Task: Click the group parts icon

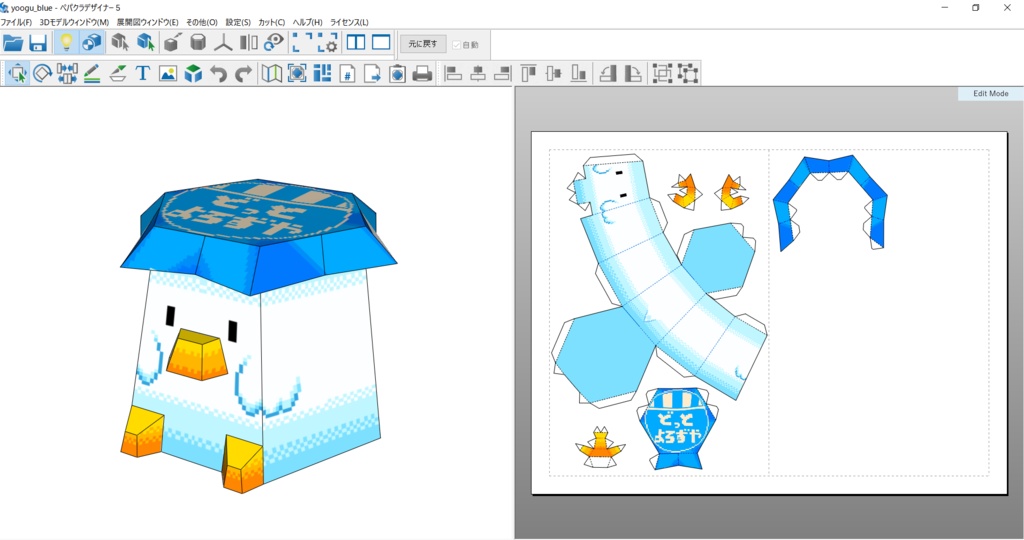Action: point(662,73)
